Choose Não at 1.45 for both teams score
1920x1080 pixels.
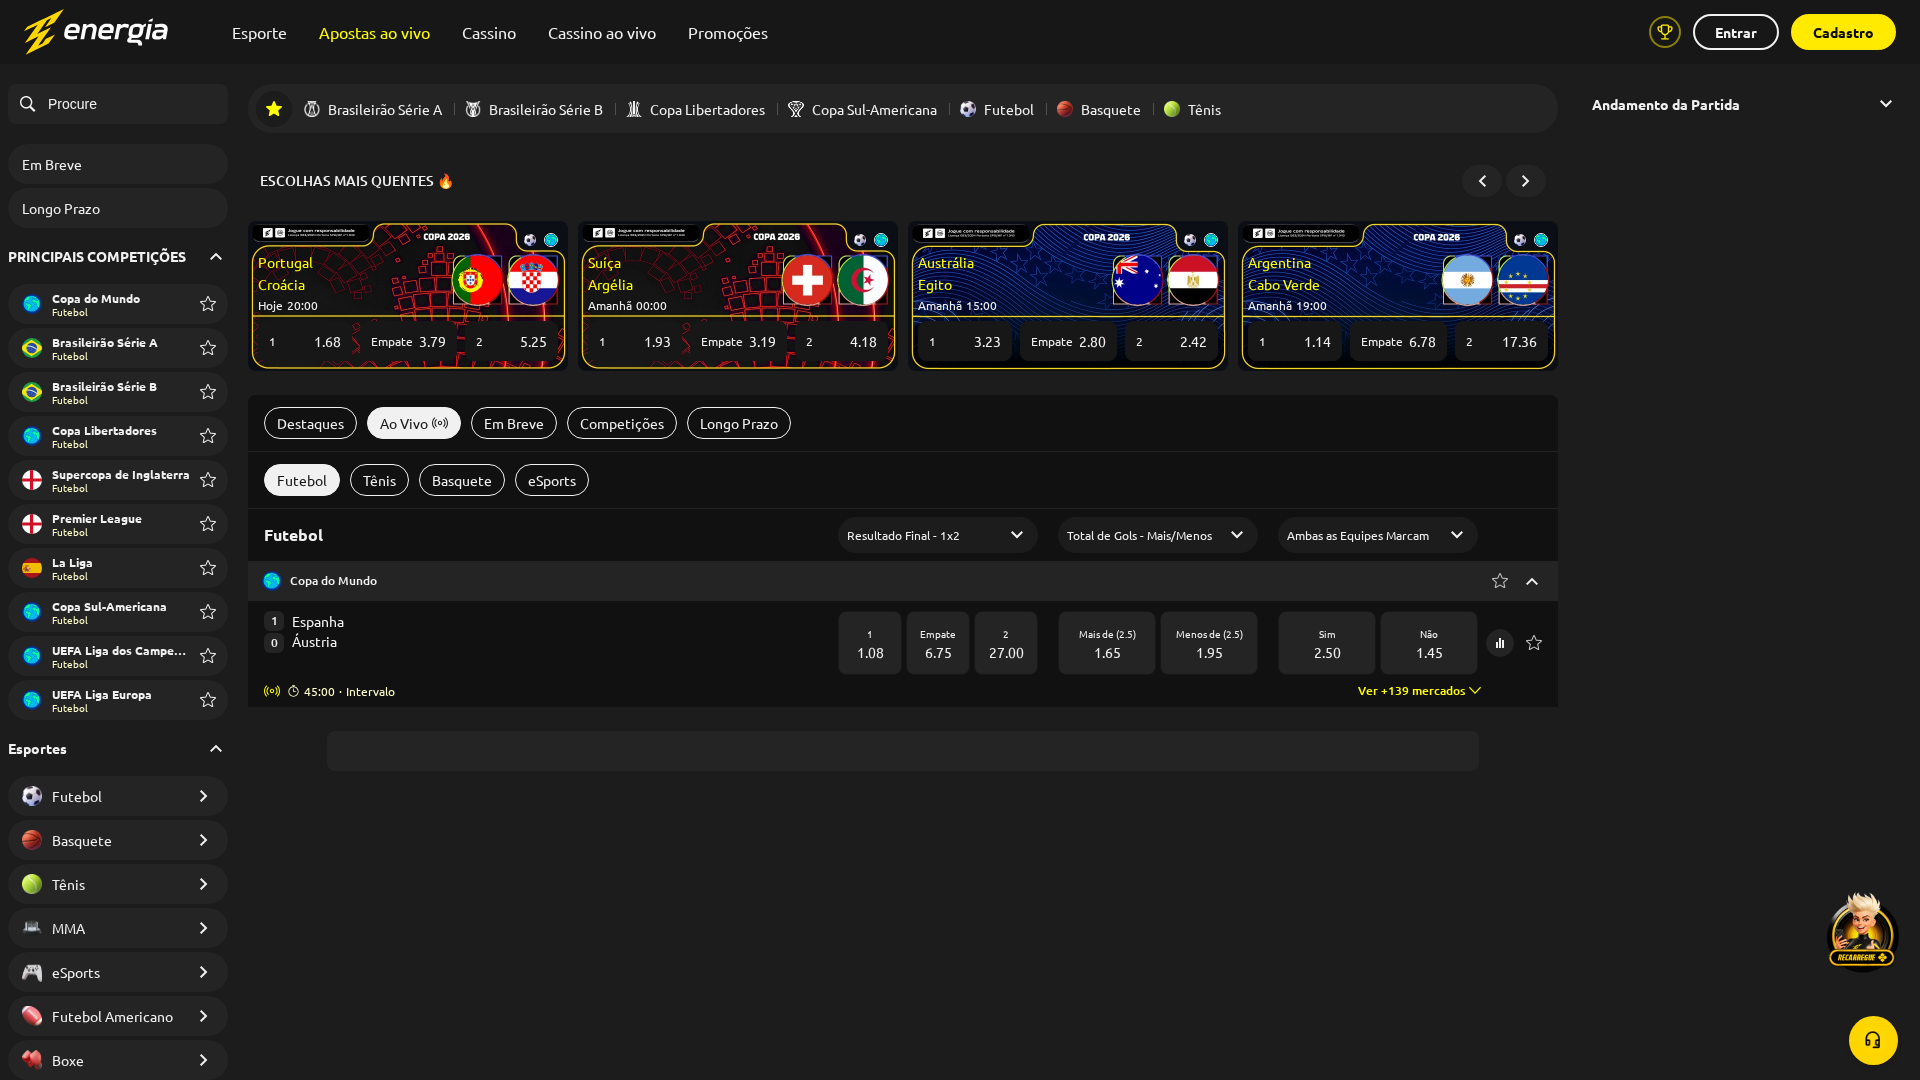point(1429,643)
